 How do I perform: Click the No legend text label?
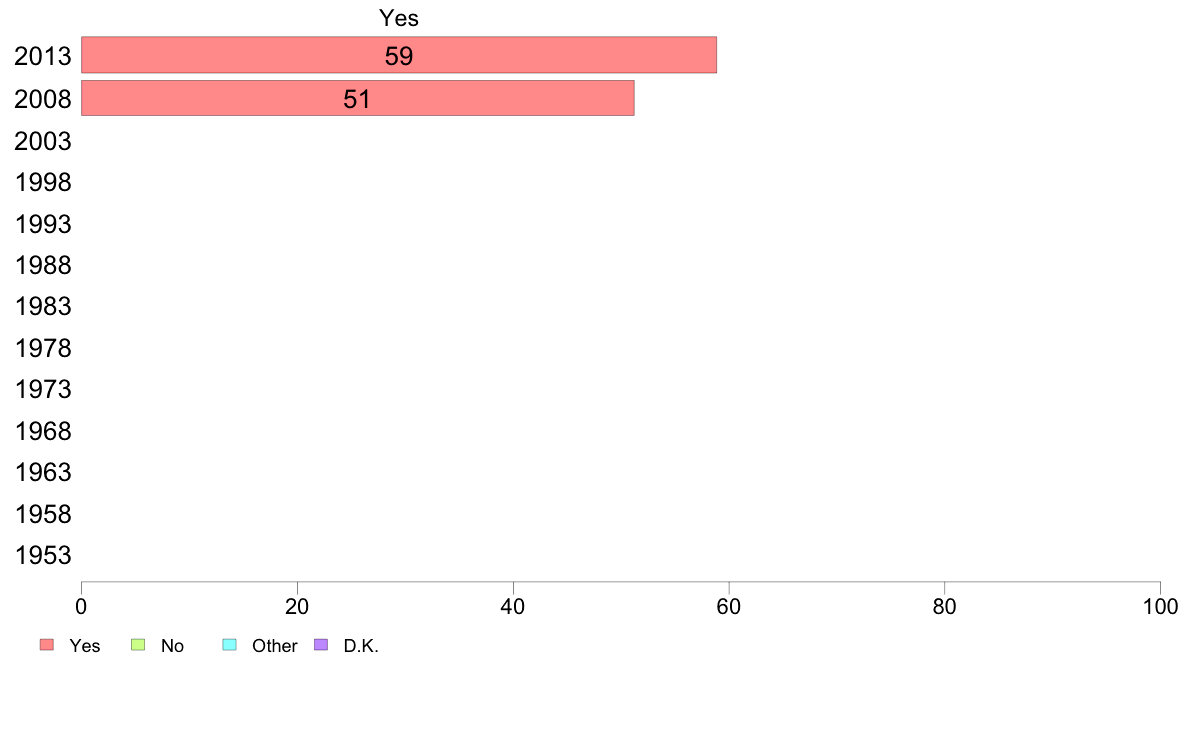172,646
